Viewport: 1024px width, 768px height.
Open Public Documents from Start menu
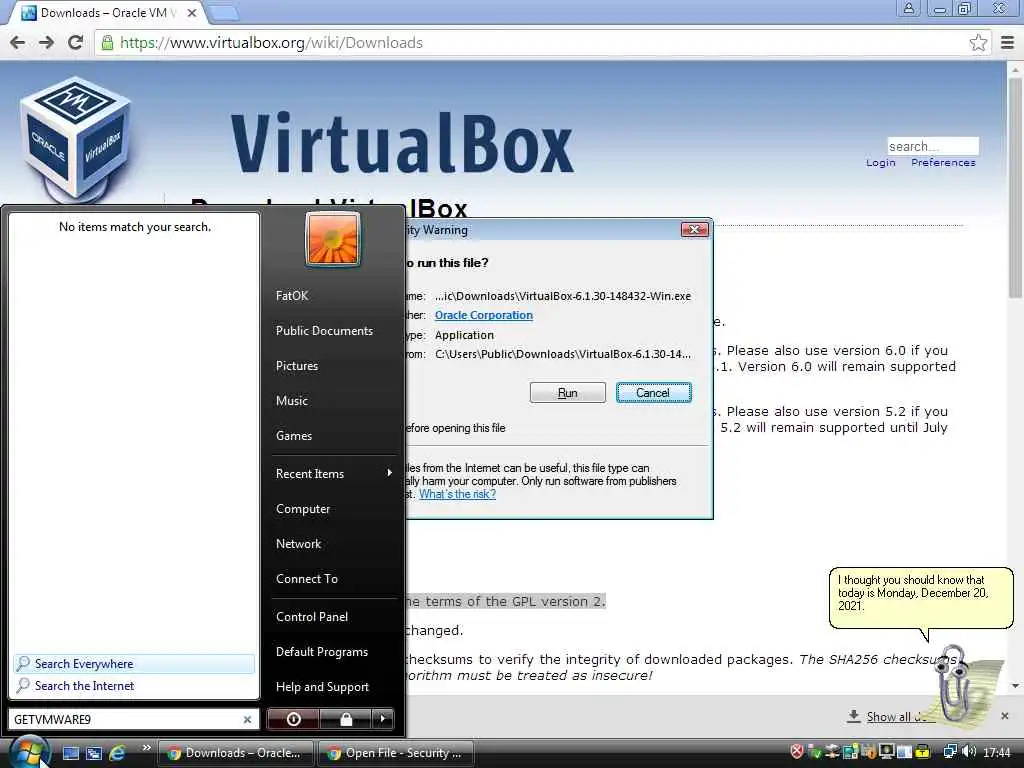tap(324, 331)
